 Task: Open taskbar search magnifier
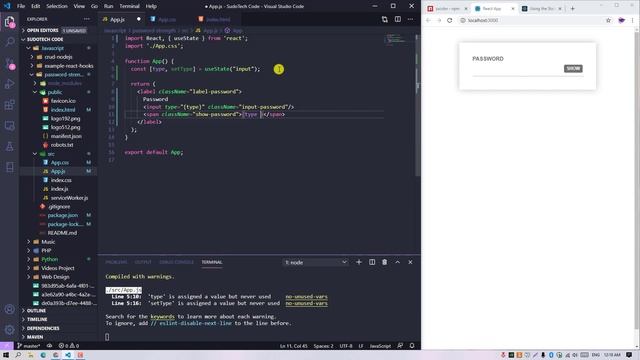(x=18, y=355)
